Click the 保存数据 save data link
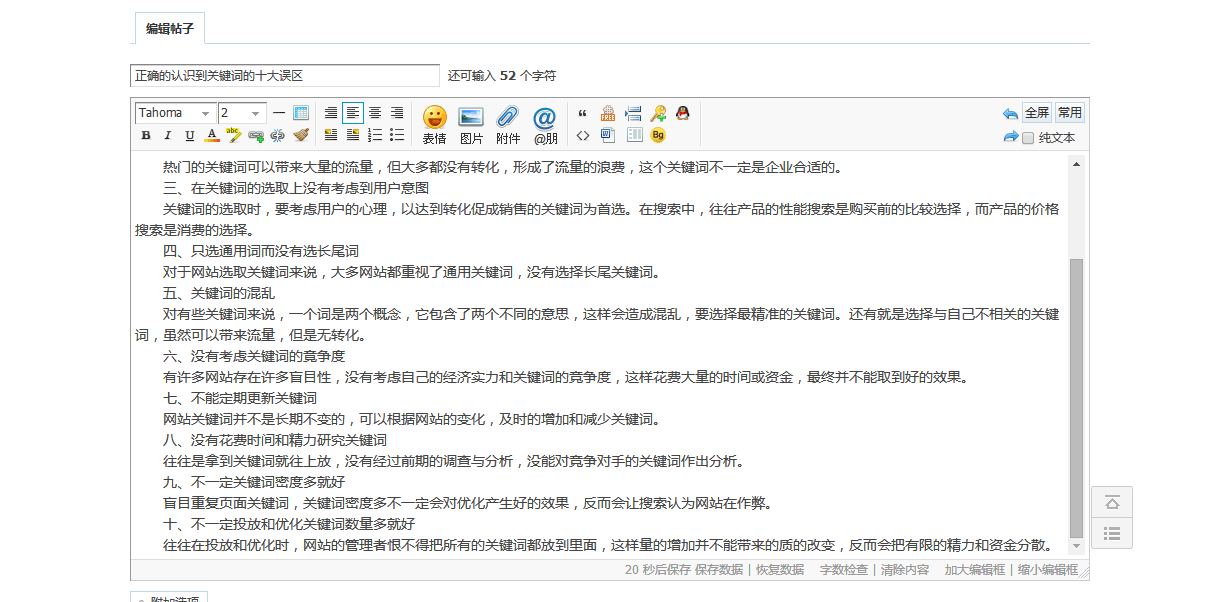Image resolution: width=1211 pixels, height=602 pixels. point(719,570)
